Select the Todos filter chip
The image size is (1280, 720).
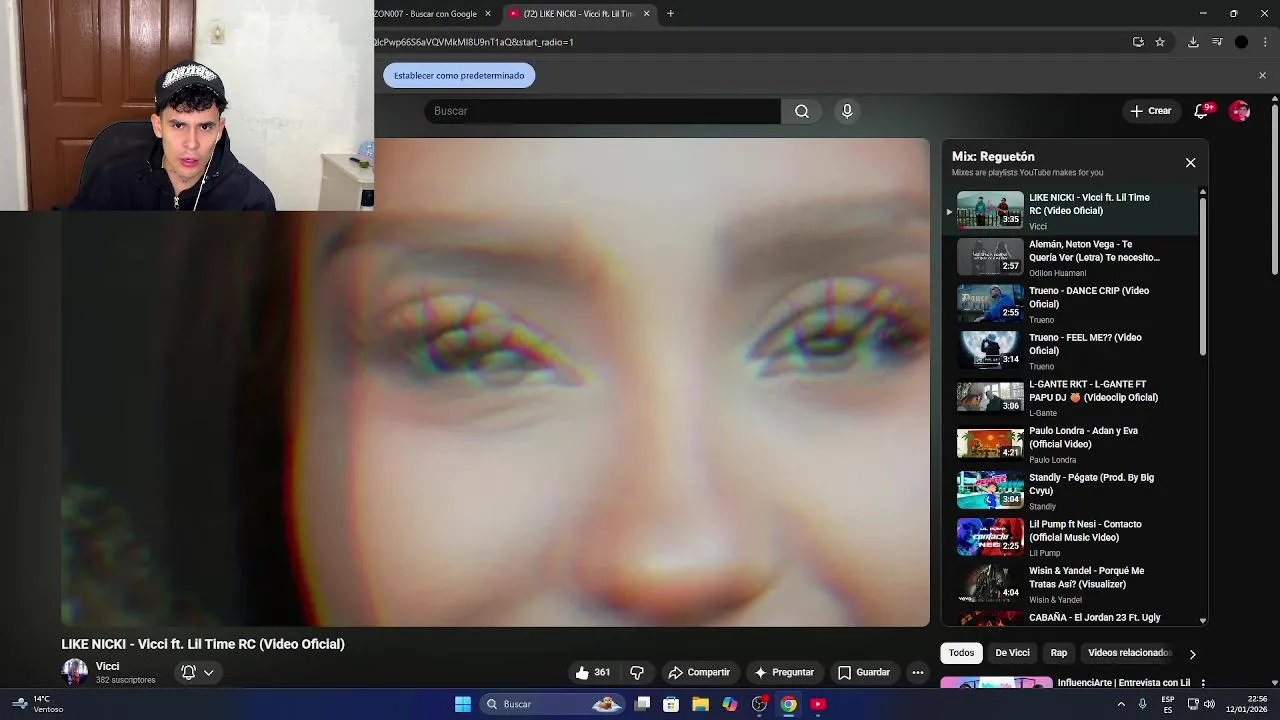point(961,653)
